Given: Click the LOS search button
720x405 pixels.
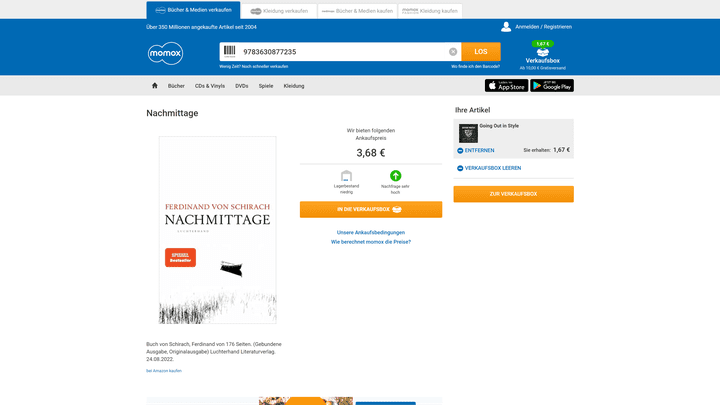Looking at the screenshot, I should (481, 52).
